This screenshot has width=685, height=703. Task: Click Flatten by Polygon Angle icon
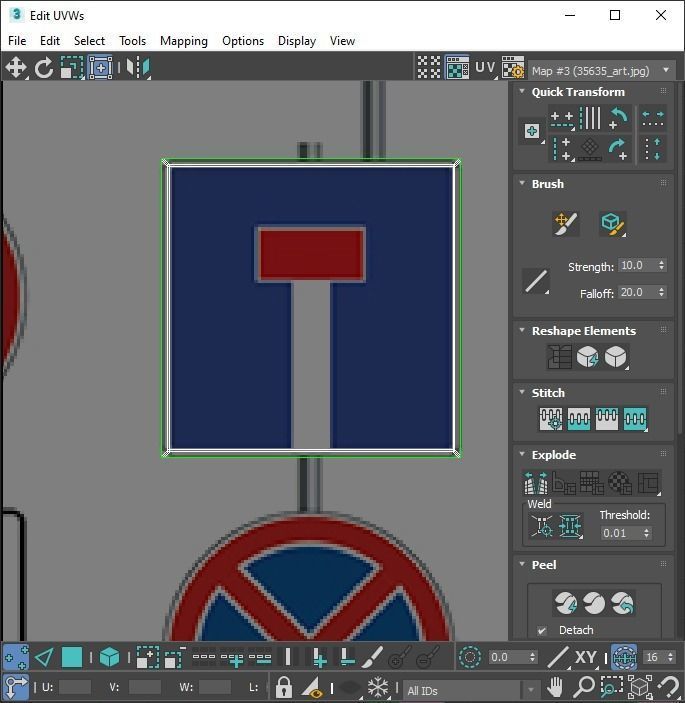pyautogui.click(x=564, y=483)
